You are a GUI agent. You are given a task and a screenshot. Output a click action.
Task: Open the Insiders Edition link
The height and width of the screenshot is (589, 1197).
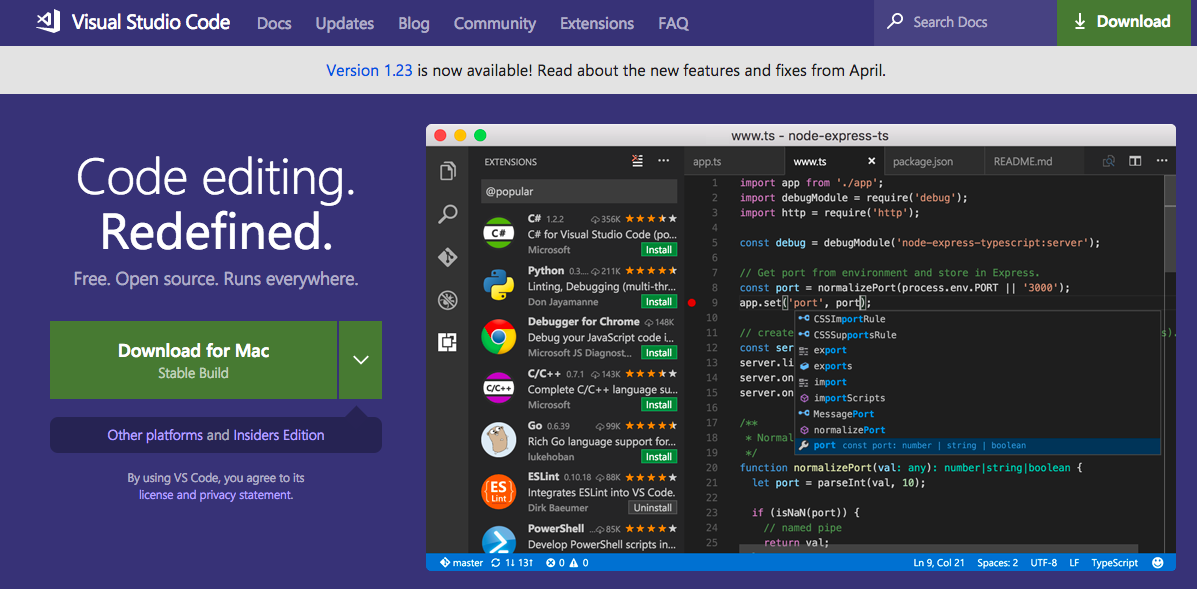point(279,435)
